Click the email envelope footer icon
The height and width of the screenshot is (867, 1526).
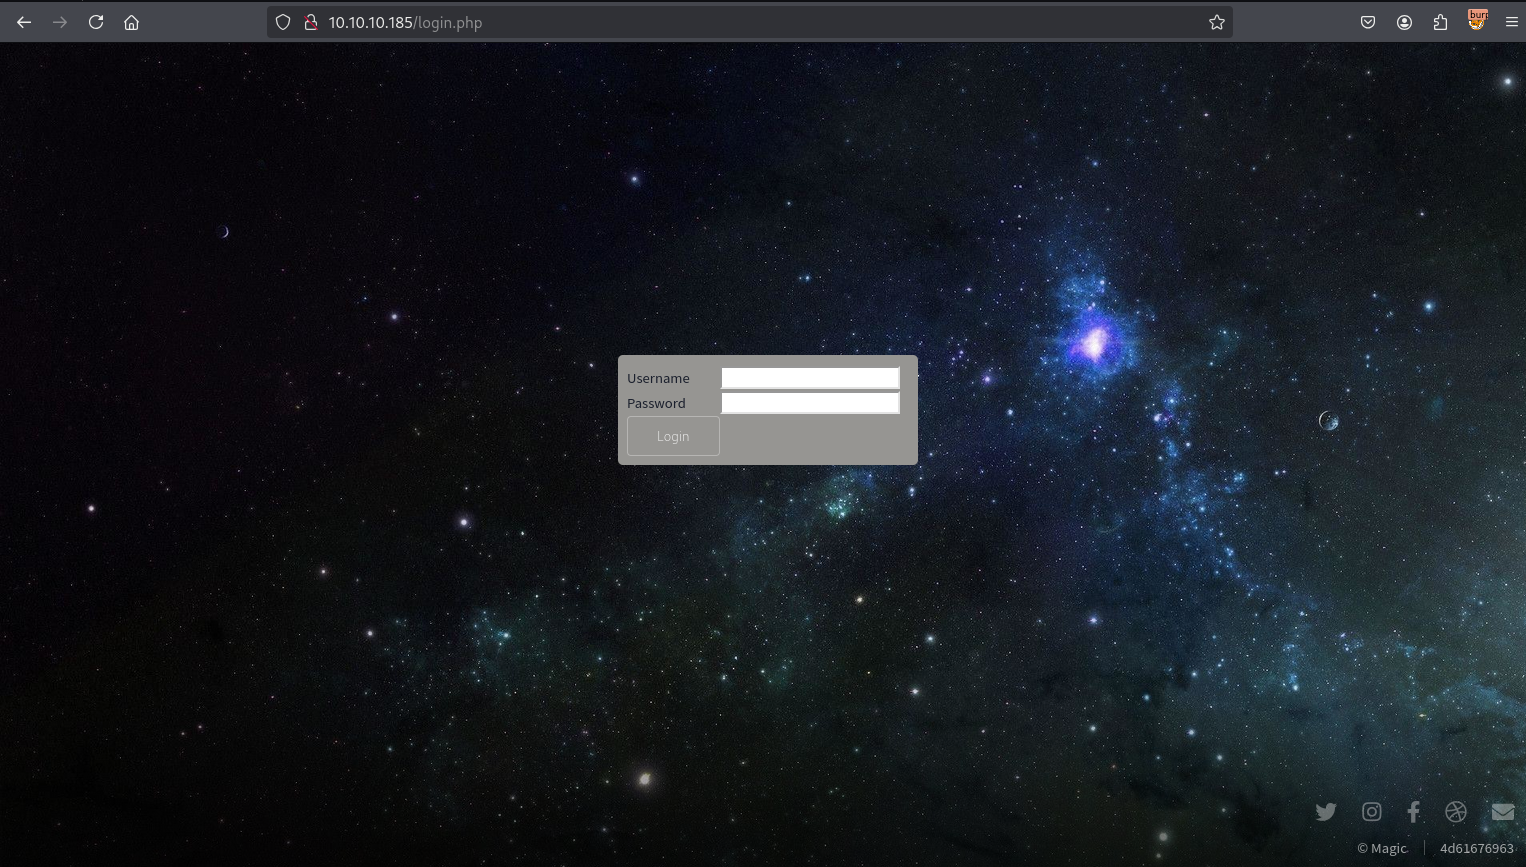tap(1503, 812)
